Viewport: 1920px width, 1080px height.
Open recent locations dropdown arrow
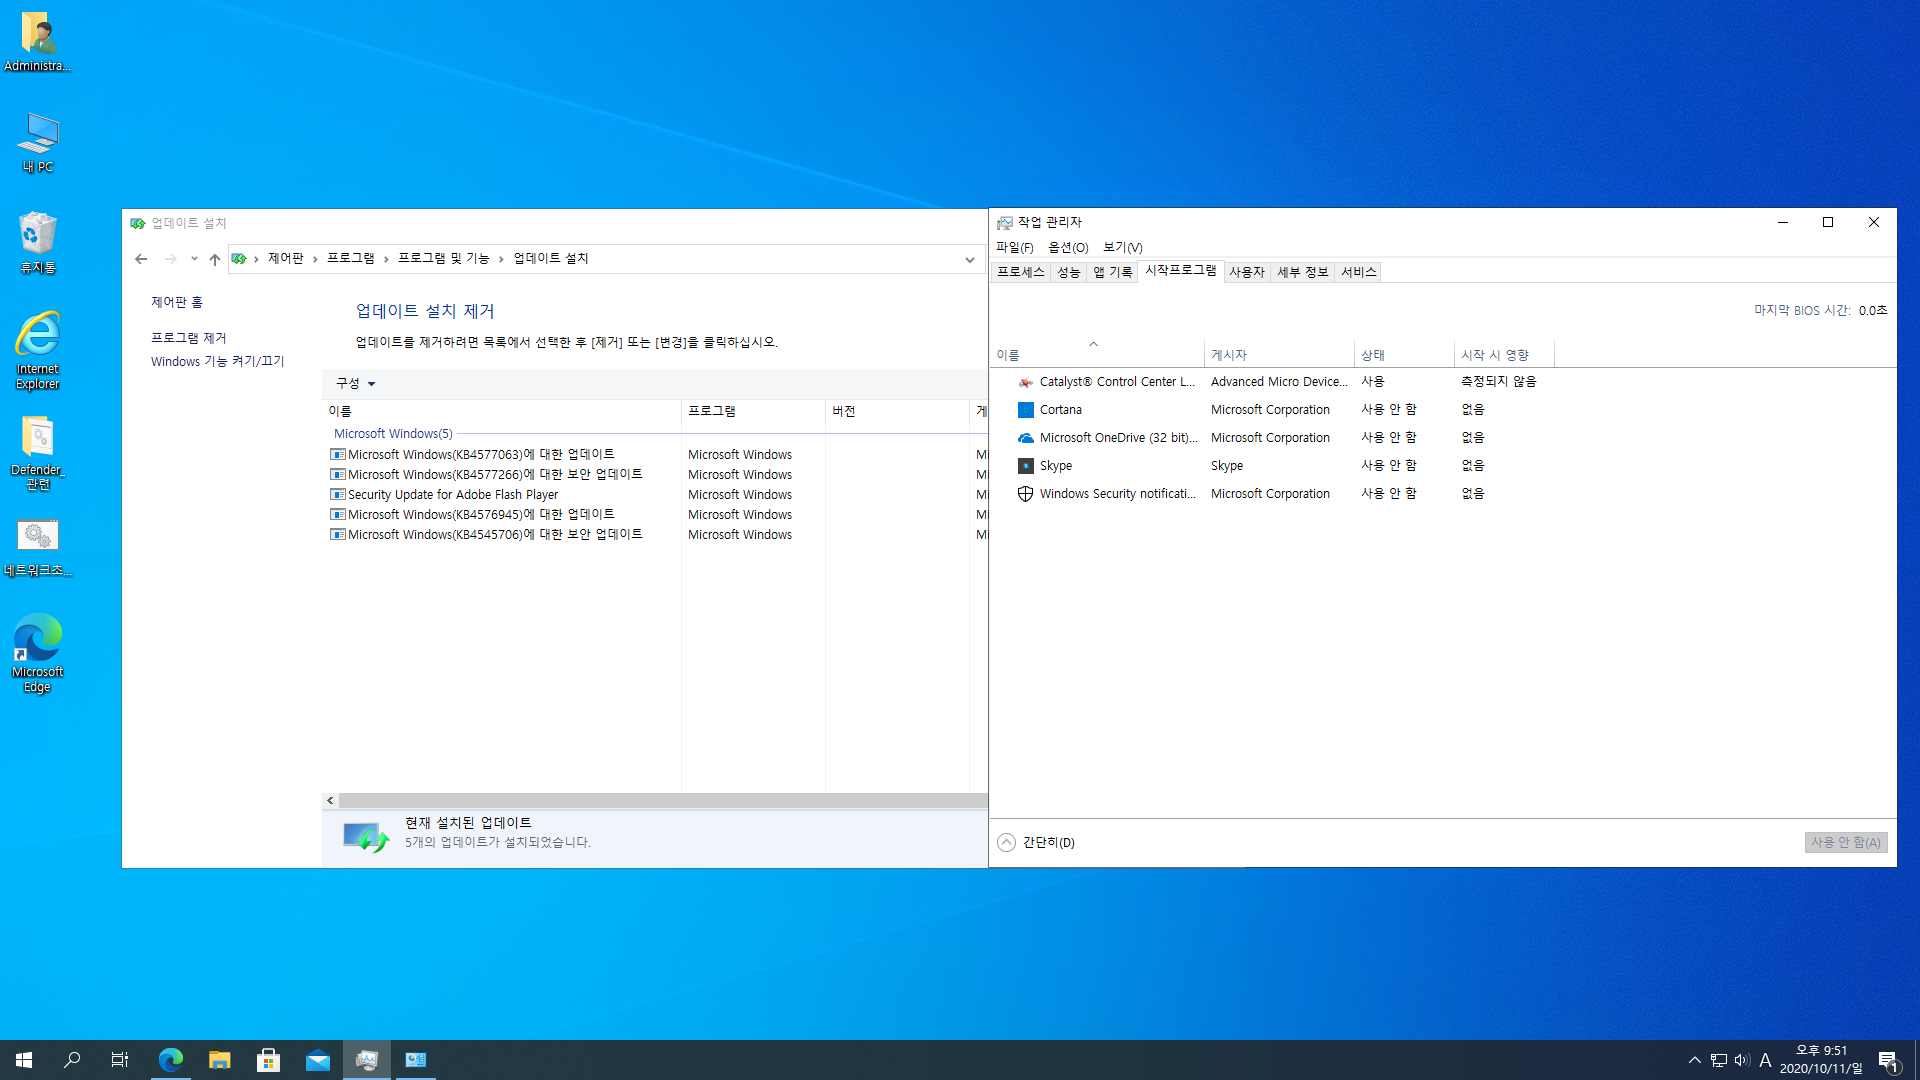coord(194,259)
